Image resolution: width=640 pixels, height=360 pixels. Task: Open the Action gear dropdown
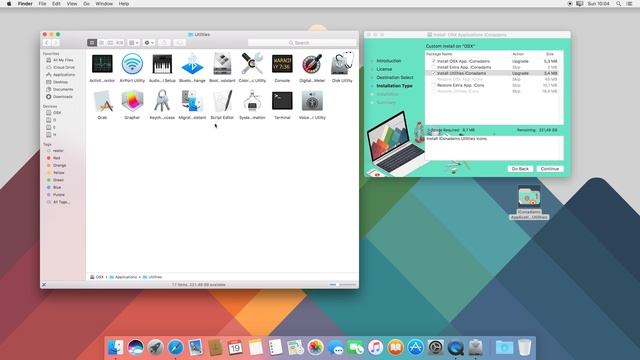[x=149, y=42]
